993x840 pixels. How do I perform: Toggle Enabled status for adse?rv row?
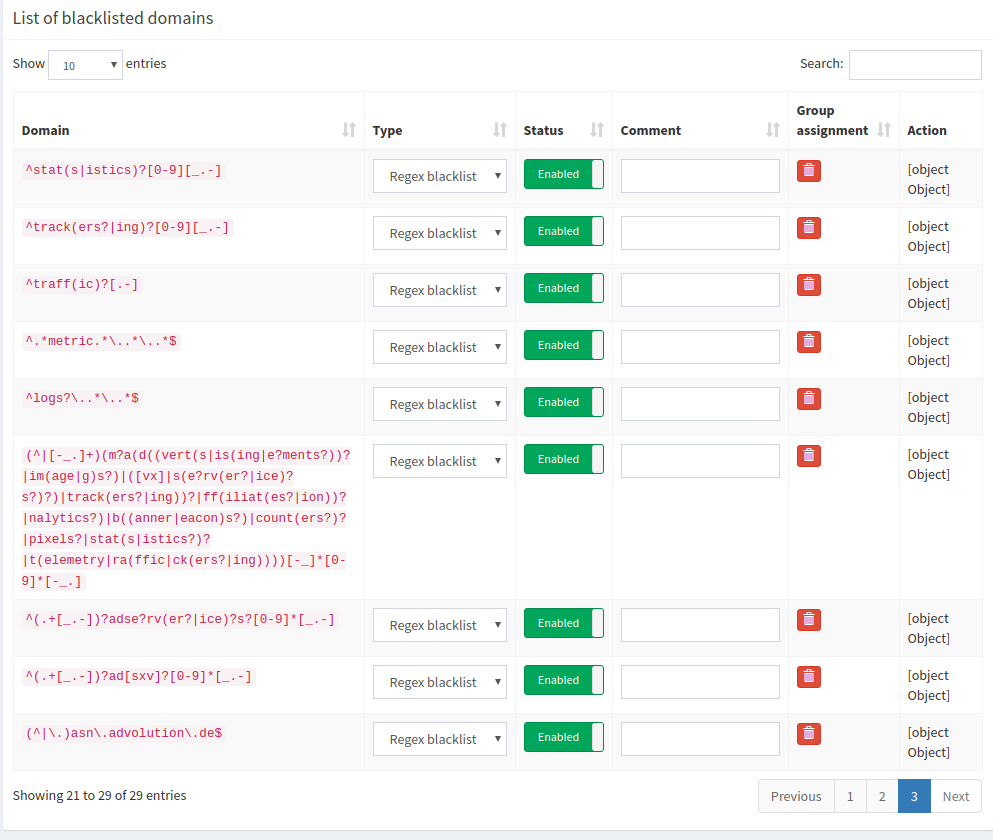pyautogui.click(x=564, y=623)
